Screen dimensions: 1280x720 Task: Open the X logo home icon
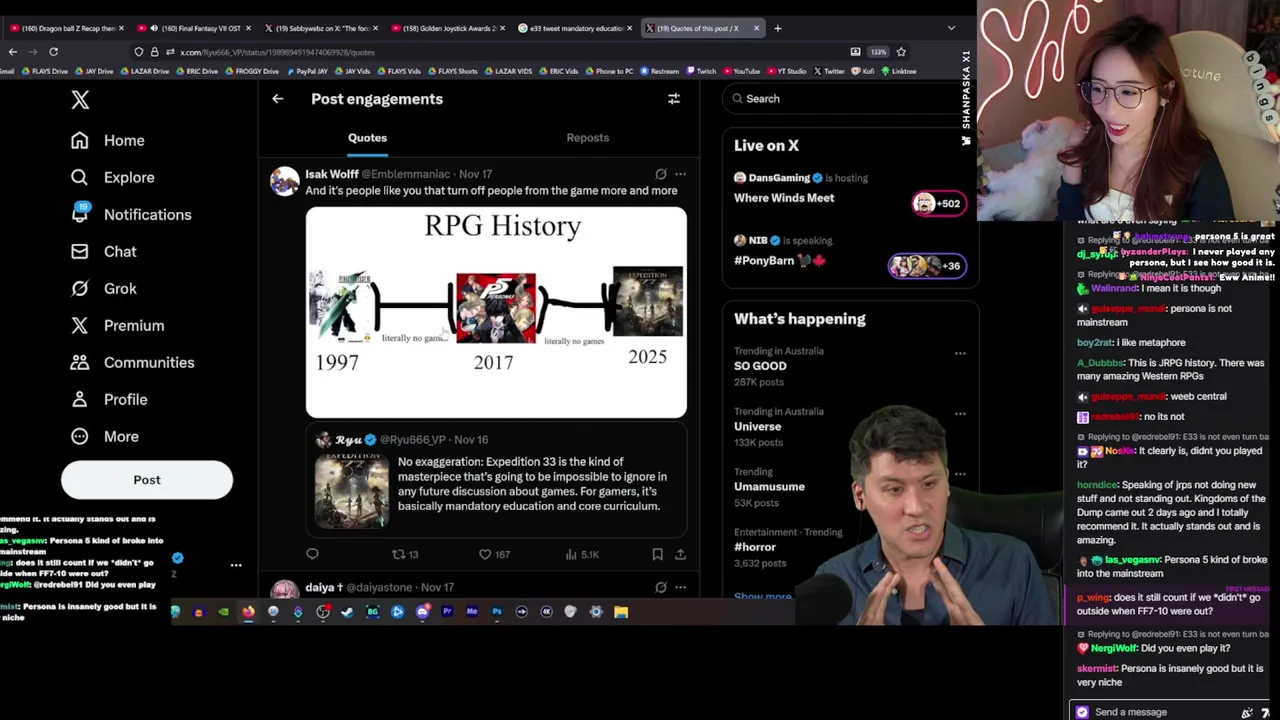[x=80, y=99]
